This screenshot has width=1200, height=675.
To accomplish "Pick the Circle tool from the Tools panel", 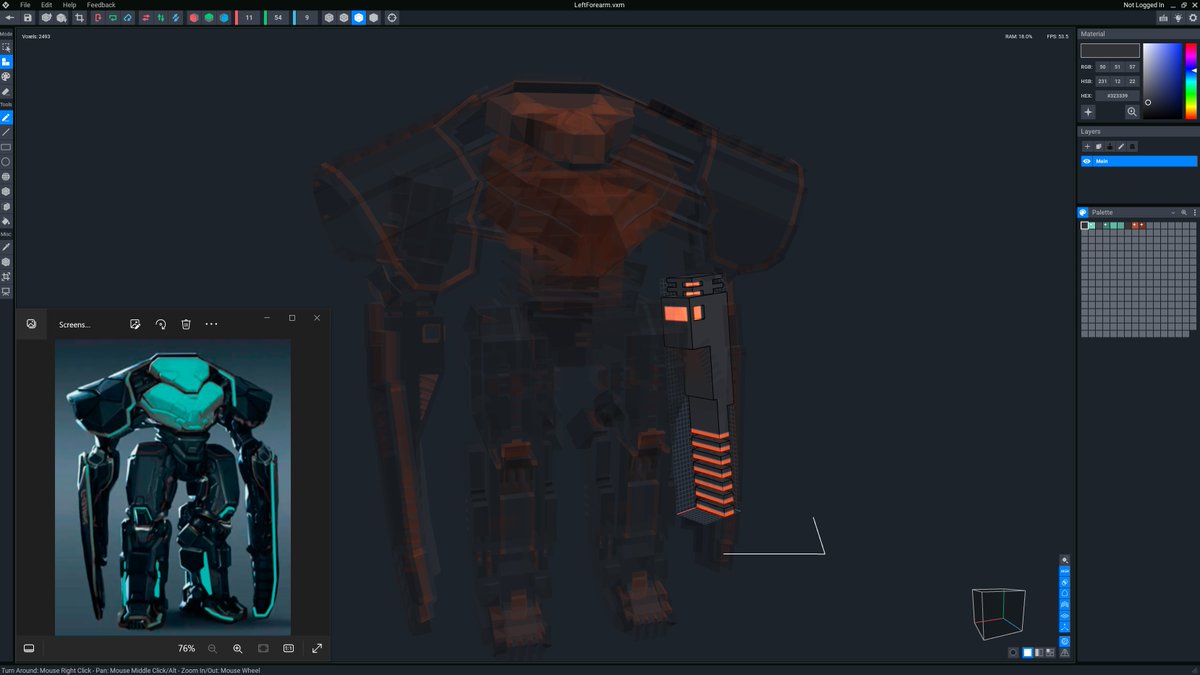I will 6,161.
